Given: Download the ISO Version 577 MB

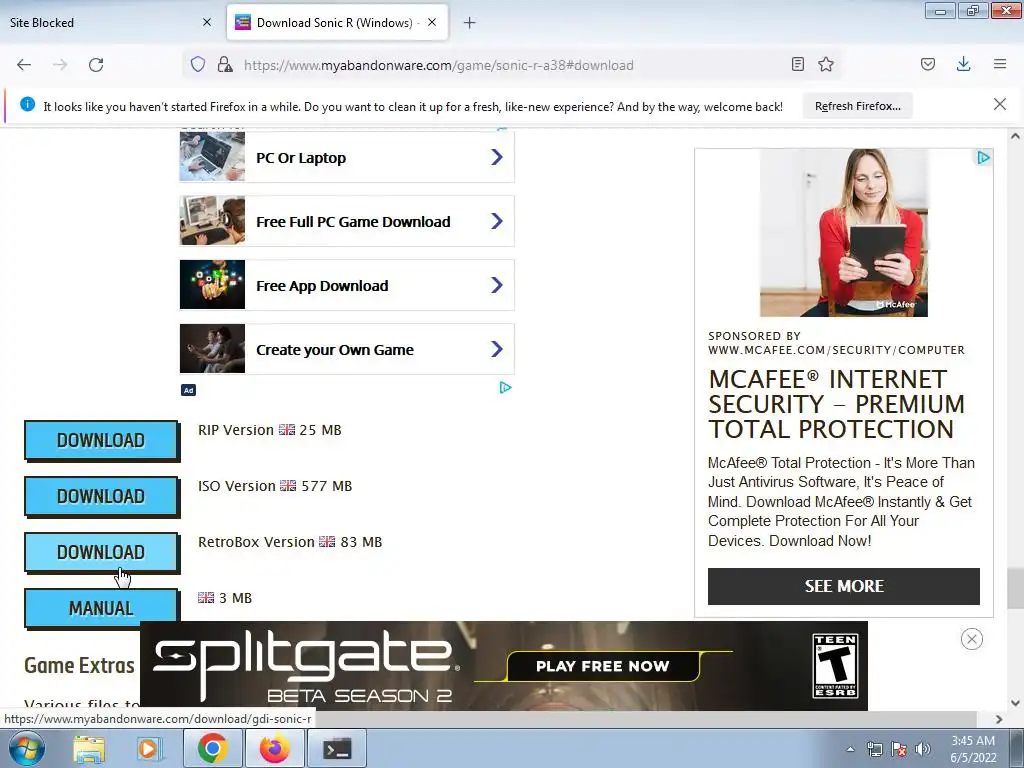Looking at the screenshot, I should tap(101, 496).
